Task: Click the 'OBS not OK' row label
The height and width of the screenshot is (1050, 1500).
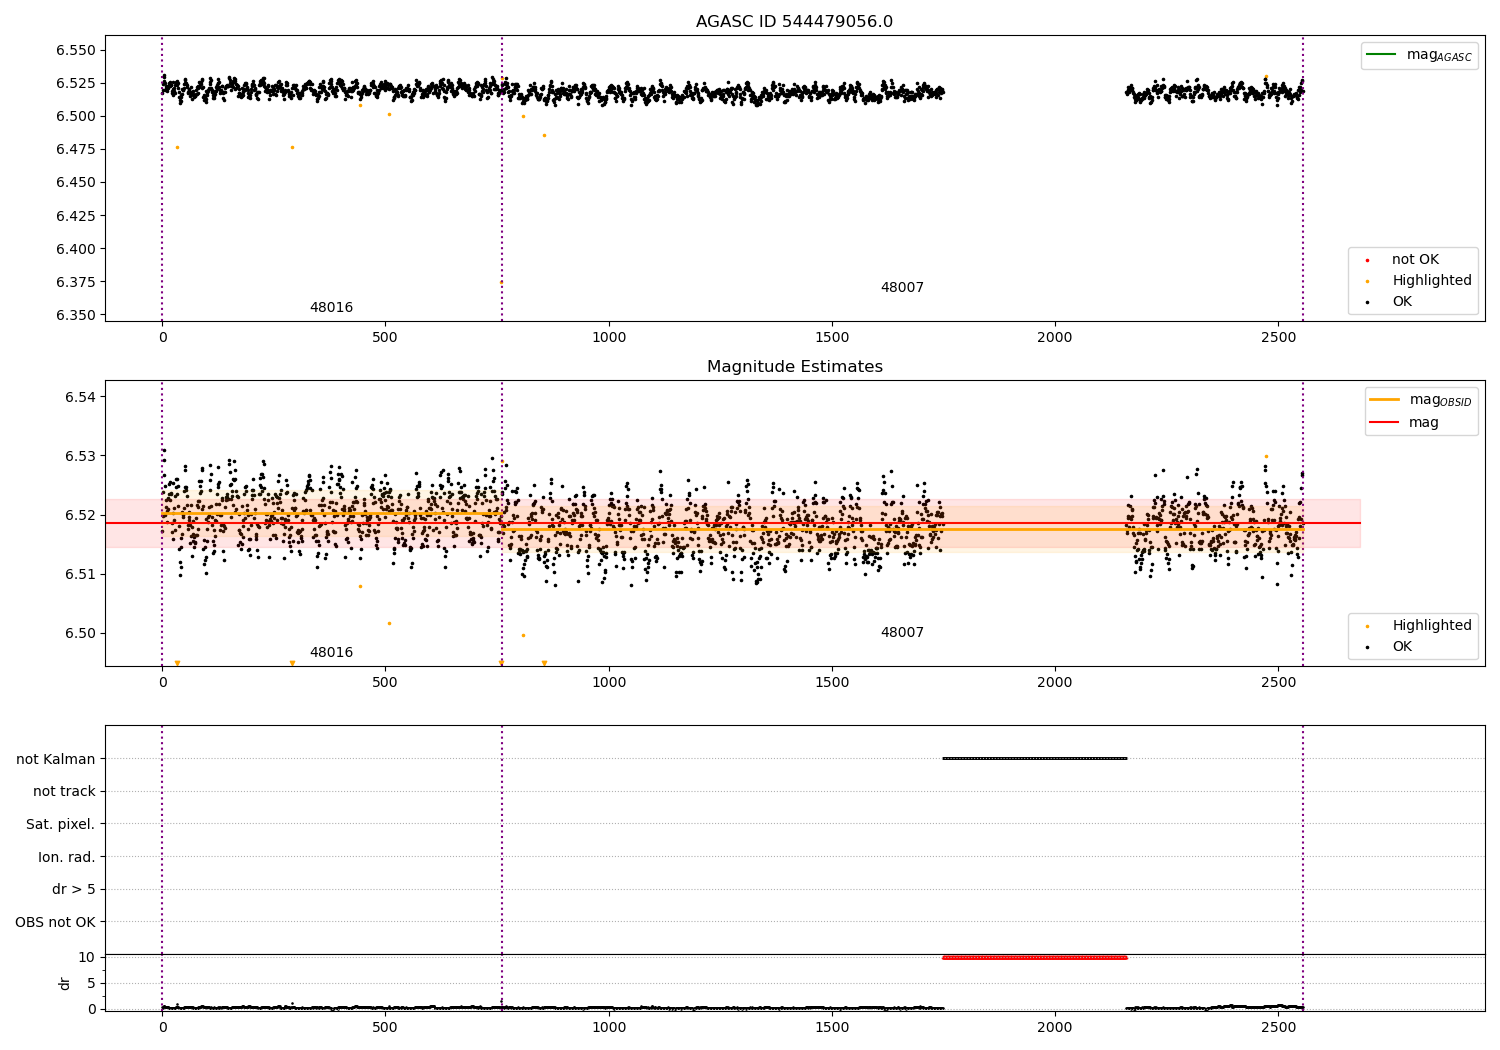Action: [56, 923]
